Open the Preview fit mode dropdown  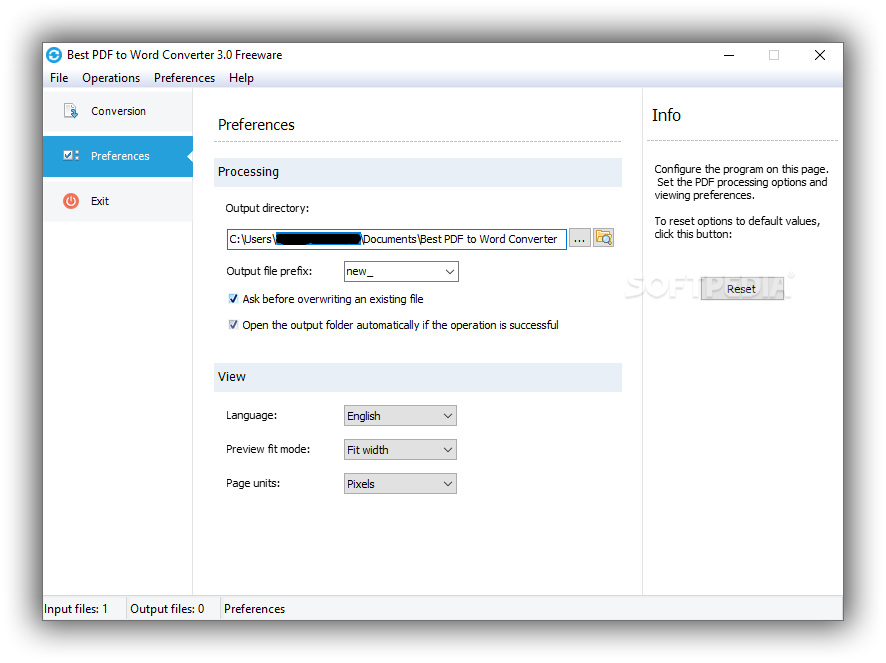coord(400,449)
